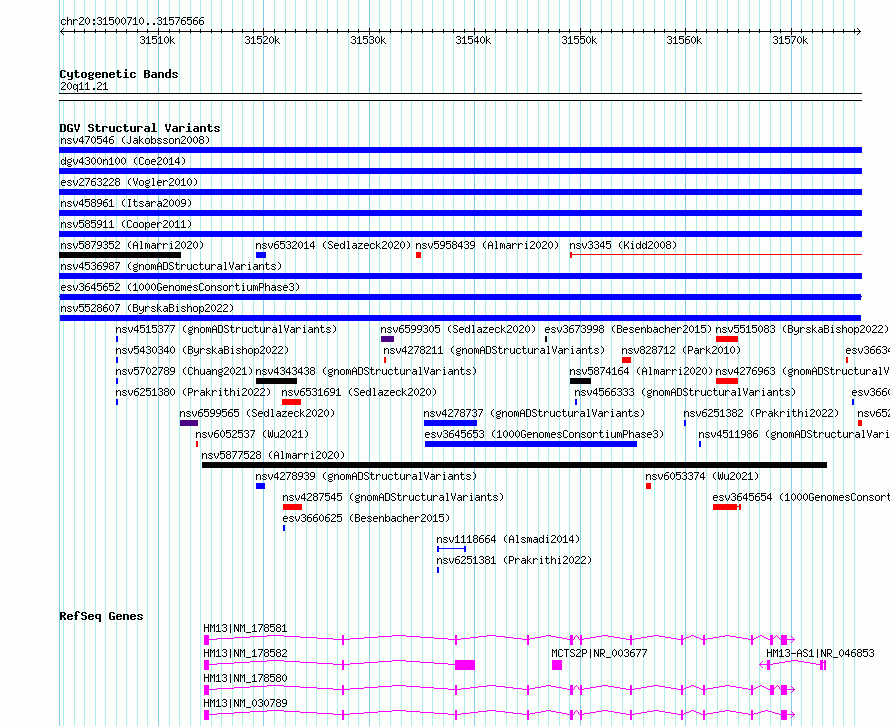This screenshot has height=726, width=890.
Task: Click the black bar of nsv5879352 (Almarri2020)
Action: (x=120, y=255)
